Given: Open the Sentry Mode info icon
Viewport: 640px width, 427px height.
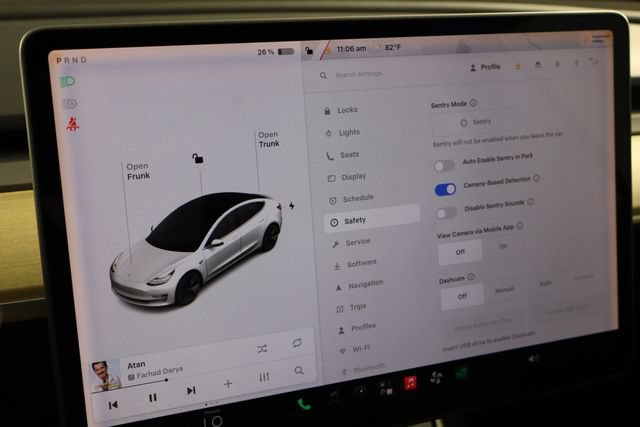Looking at the screenshot, I should coord(473,103).
